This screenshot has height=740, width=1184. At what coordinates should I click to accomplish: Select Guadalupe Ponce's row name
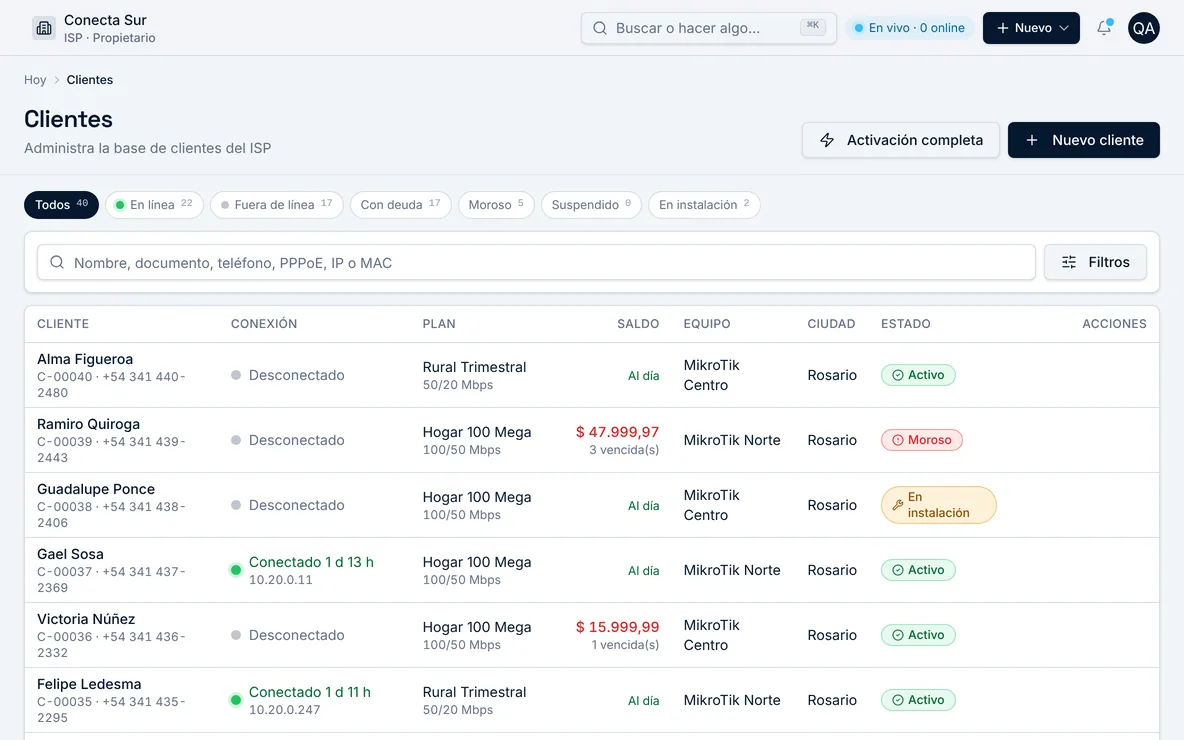[96, 489]
